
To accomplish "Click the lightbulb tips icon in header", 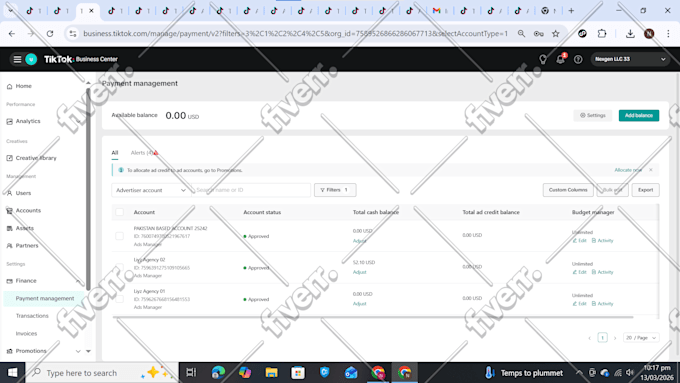I will pyautogui.click(x=543, y=59).
